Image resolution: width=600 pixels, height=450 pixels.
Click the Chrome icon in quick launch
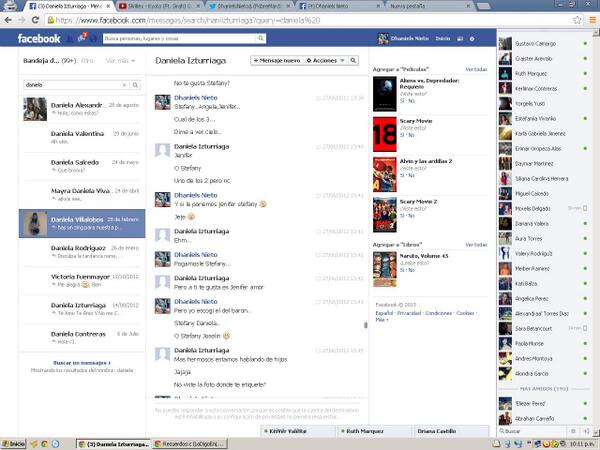(44, 444)
